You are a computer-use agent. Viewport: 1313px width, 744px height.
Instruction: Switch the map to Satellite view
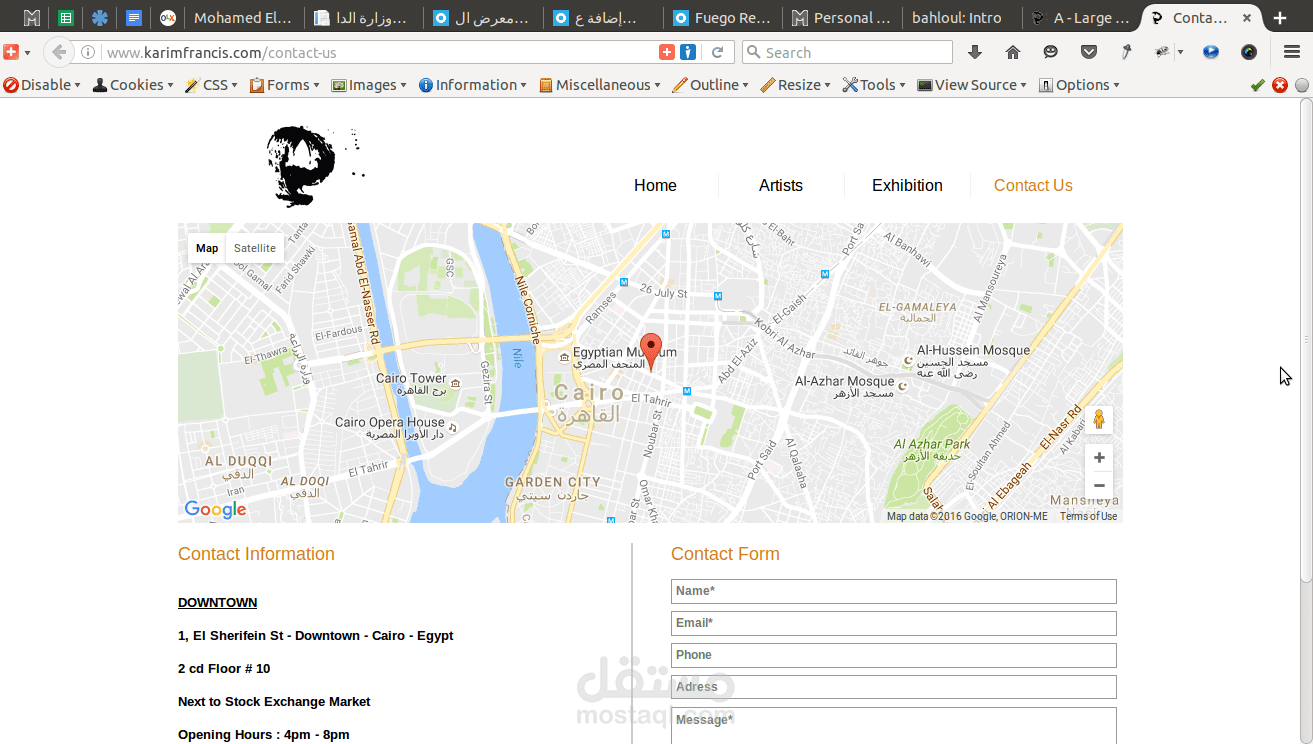[255, 248]
